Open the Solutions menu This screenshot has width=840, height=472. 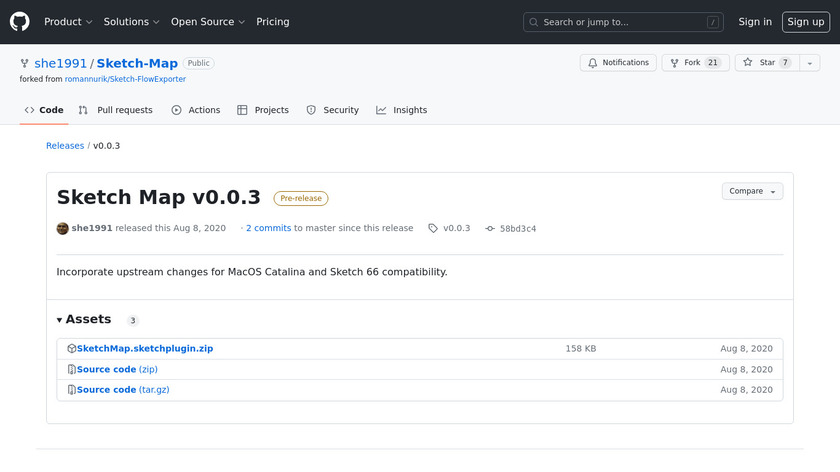[x=131, y=22]
